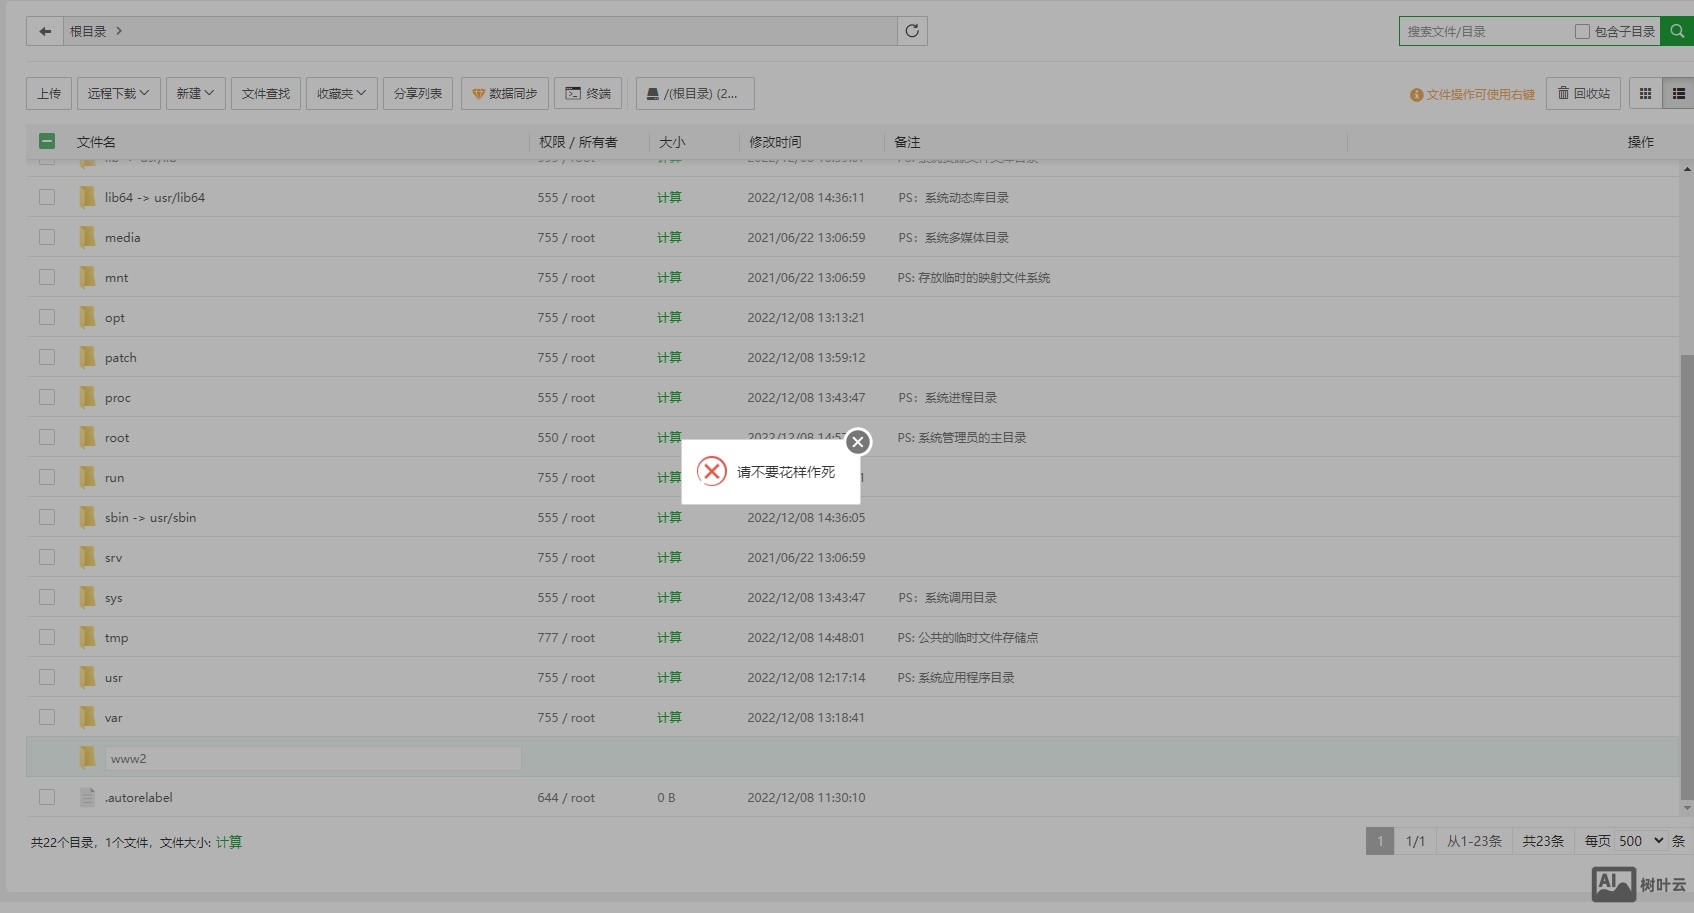Viewport: 1694px width, 913px height.
Task: Toggle the select-all checkbox in header
Action: pos(47,141)
